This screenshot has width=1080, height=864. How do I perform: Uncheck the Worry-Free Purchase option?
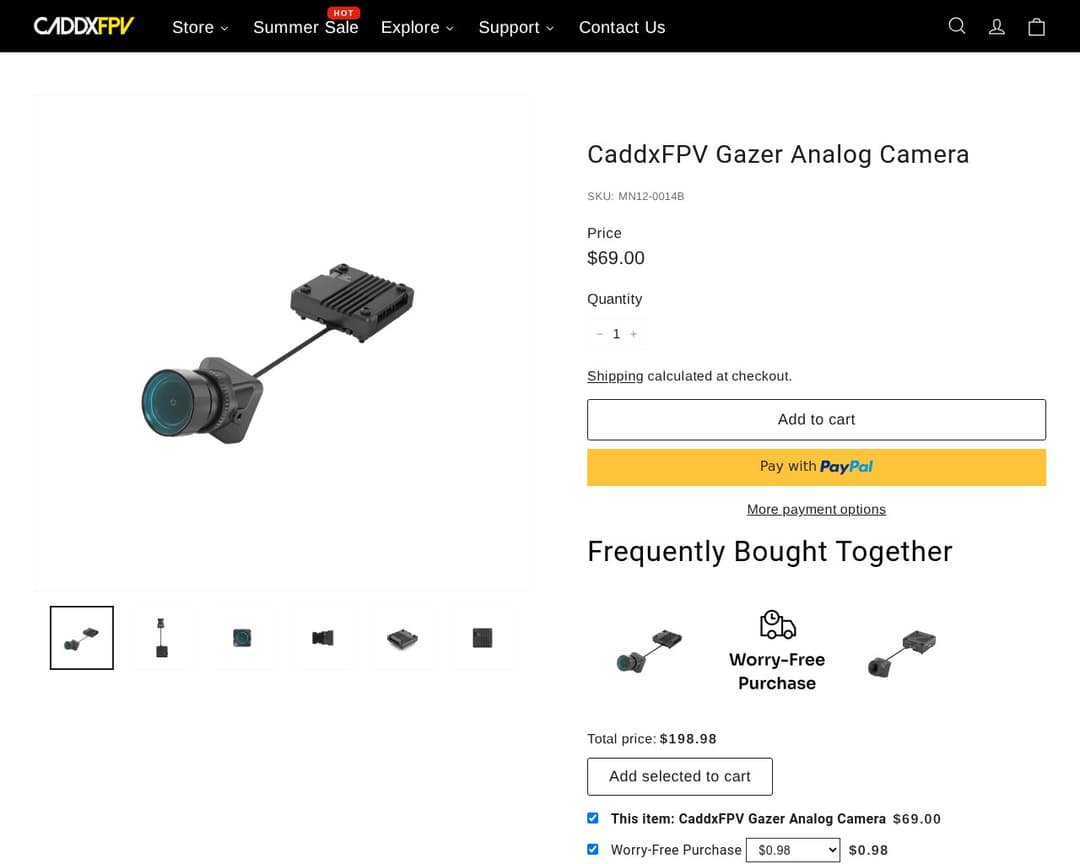click(x=592, y=849)
